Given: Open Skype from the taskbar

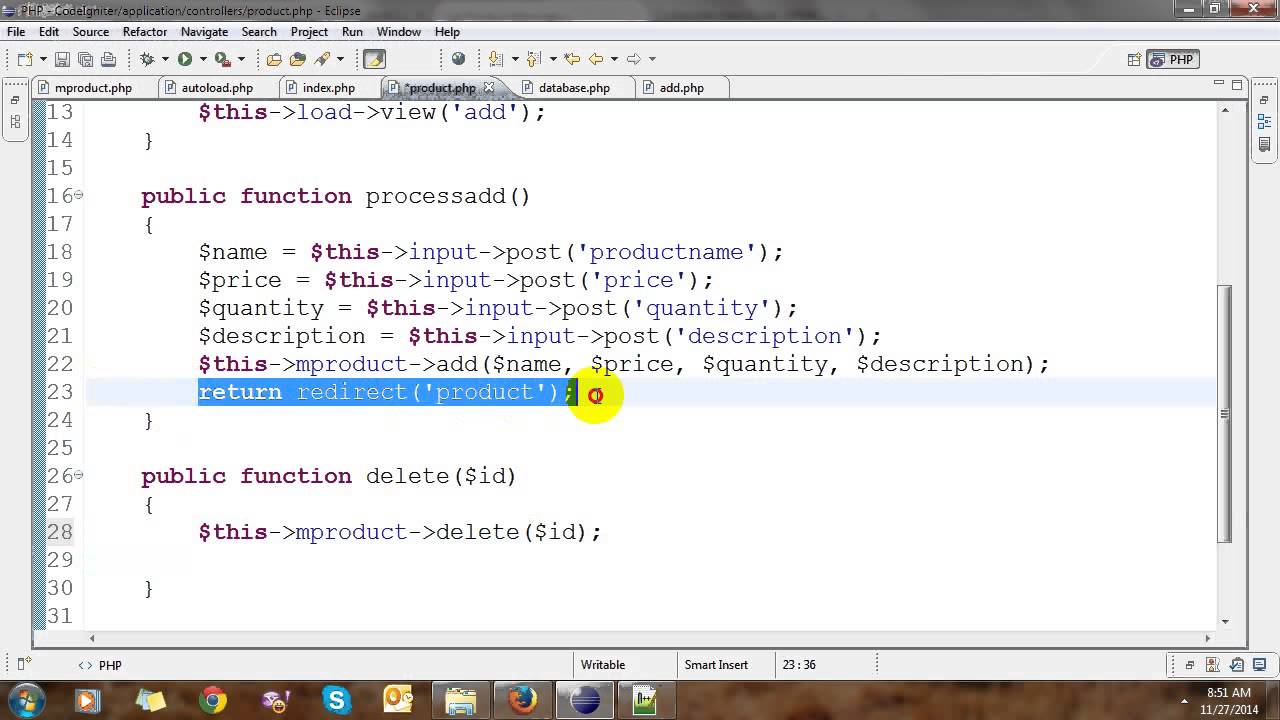Looking at the screenshot, I should pos(336,700).
